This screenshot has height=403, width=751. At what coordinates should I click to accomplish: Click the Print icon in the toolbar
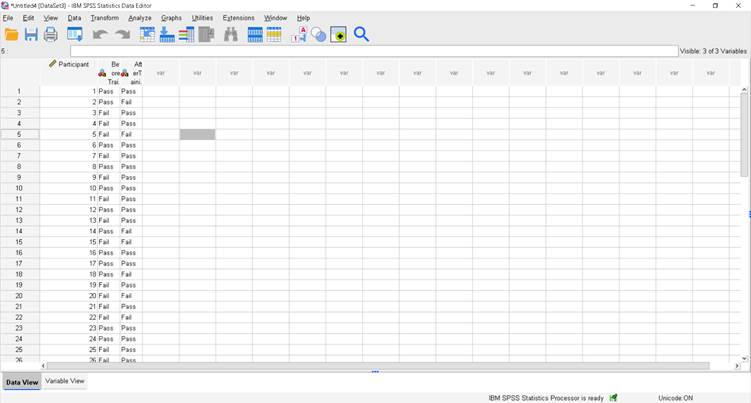point(50,35)
